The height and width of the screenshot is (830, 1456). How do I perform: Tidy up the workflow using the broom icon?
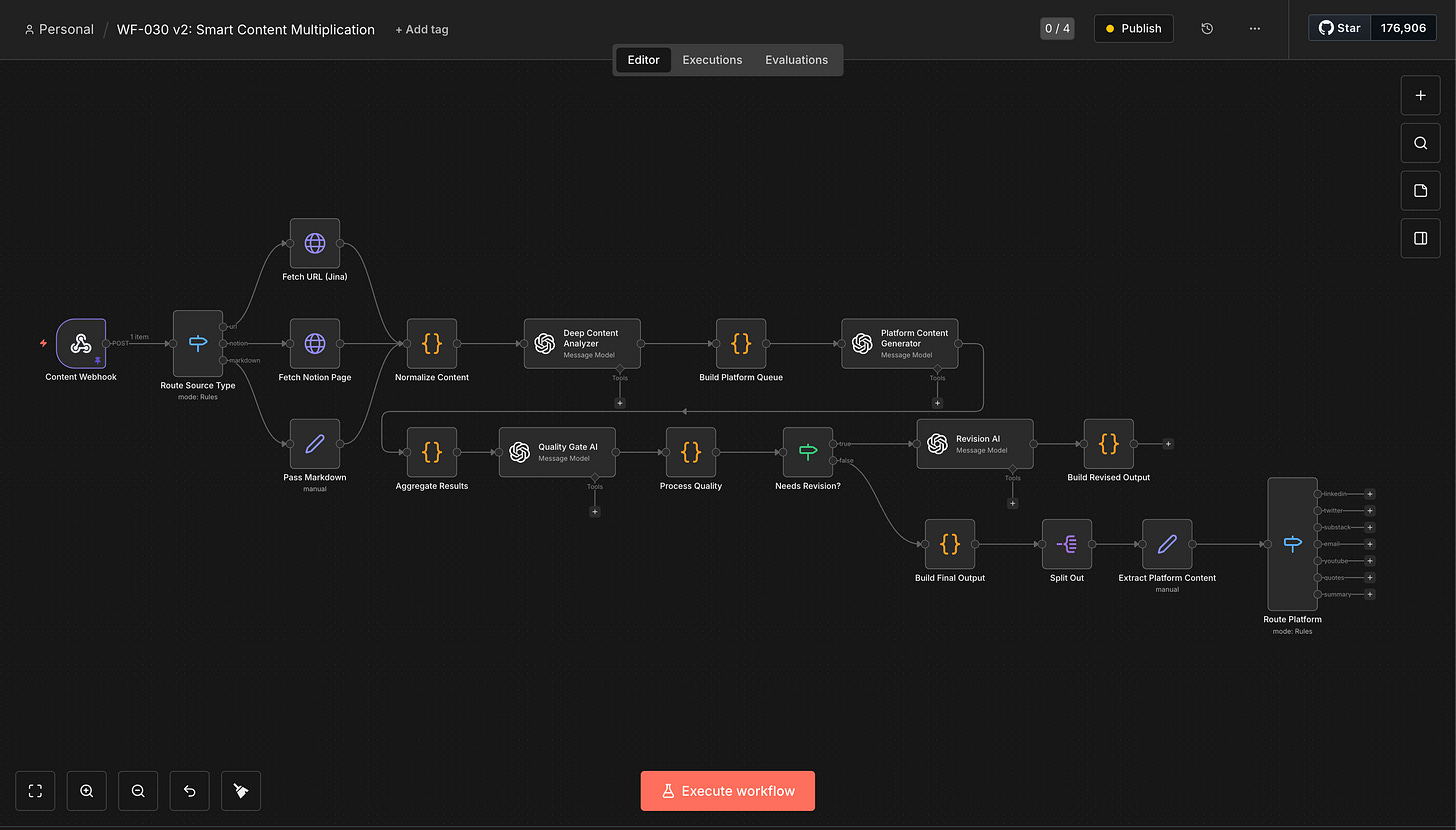(x=240, y=790)
